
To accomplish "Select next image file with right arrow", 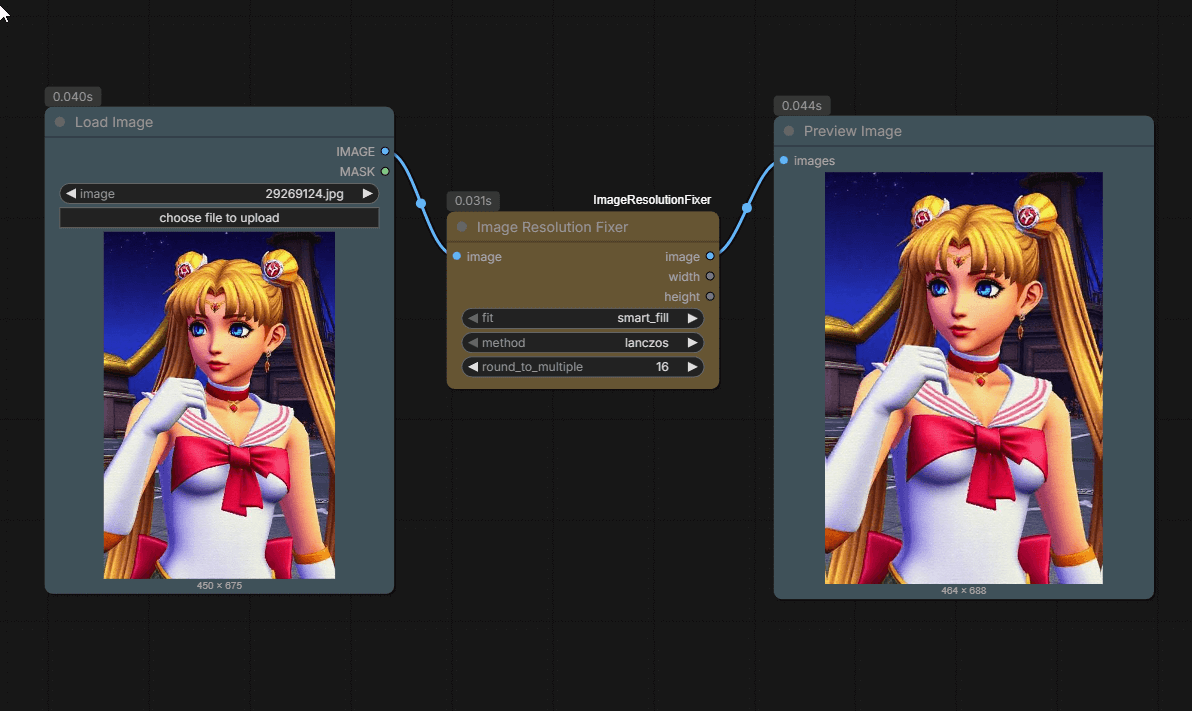I will pyautogui.click(x=368, y=194).
